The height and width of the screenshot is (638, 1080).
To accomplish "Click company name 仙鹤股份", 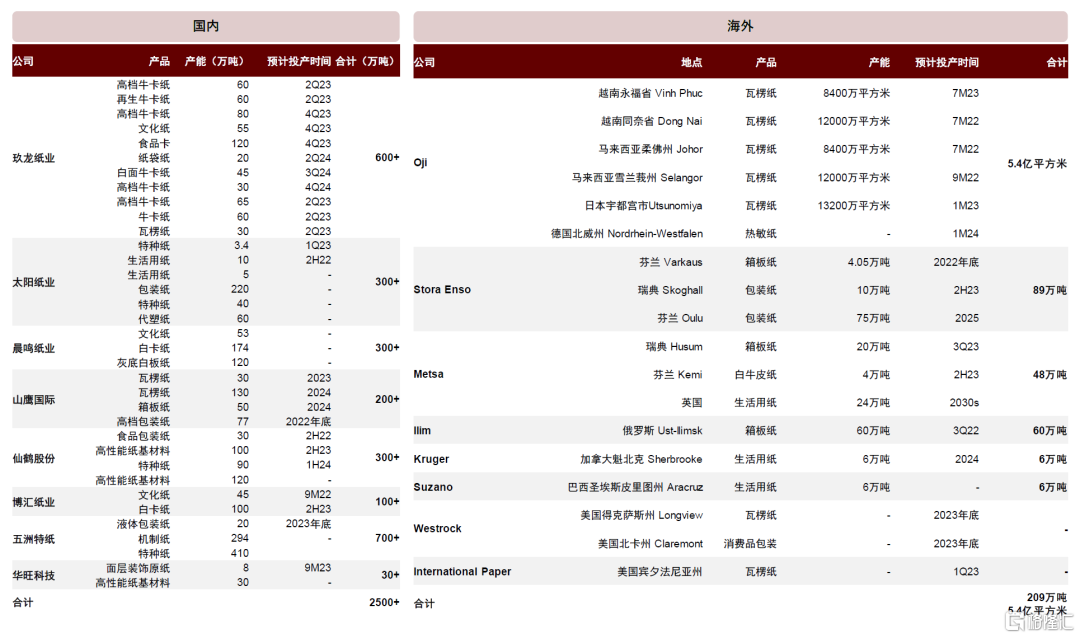I will coord(34,458).
